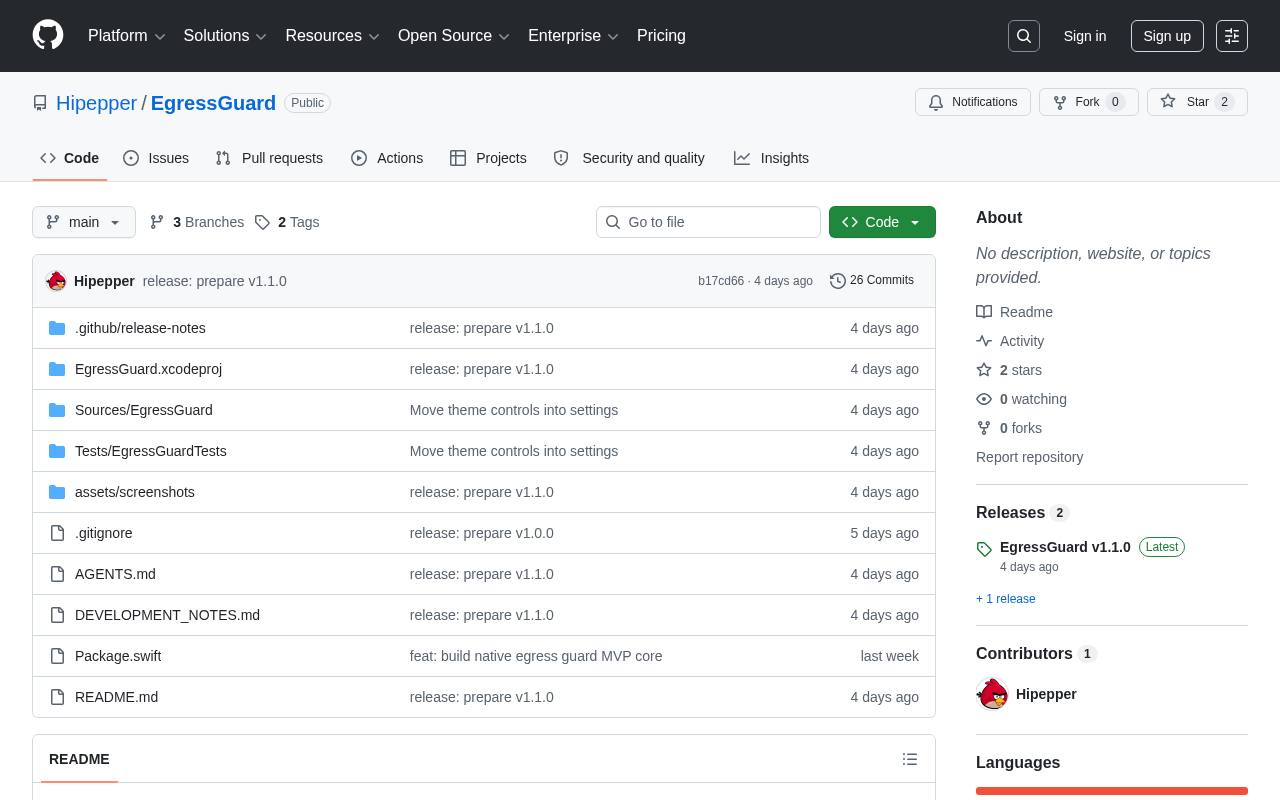Click the assets/screenshots folder icon
The width and height of the screenshot is (1280, 800).
(x=57, y=492)
